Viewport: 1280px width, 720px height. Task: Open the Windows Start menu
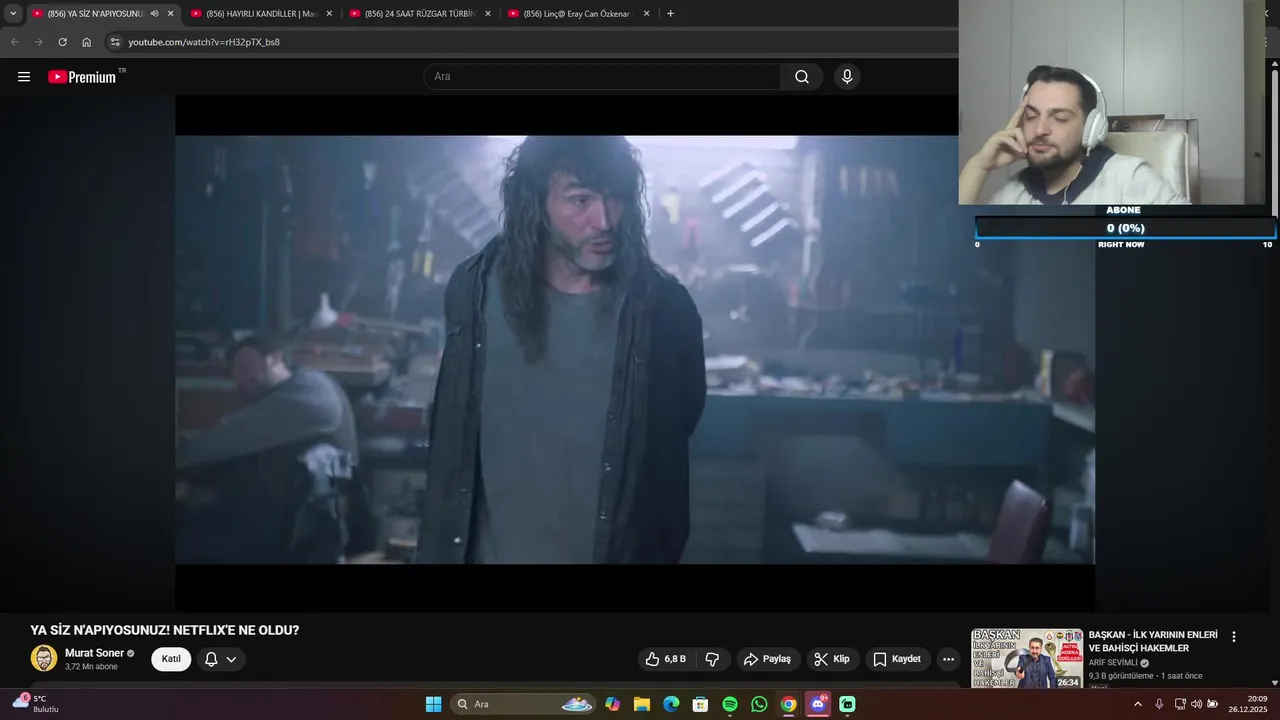433,704
